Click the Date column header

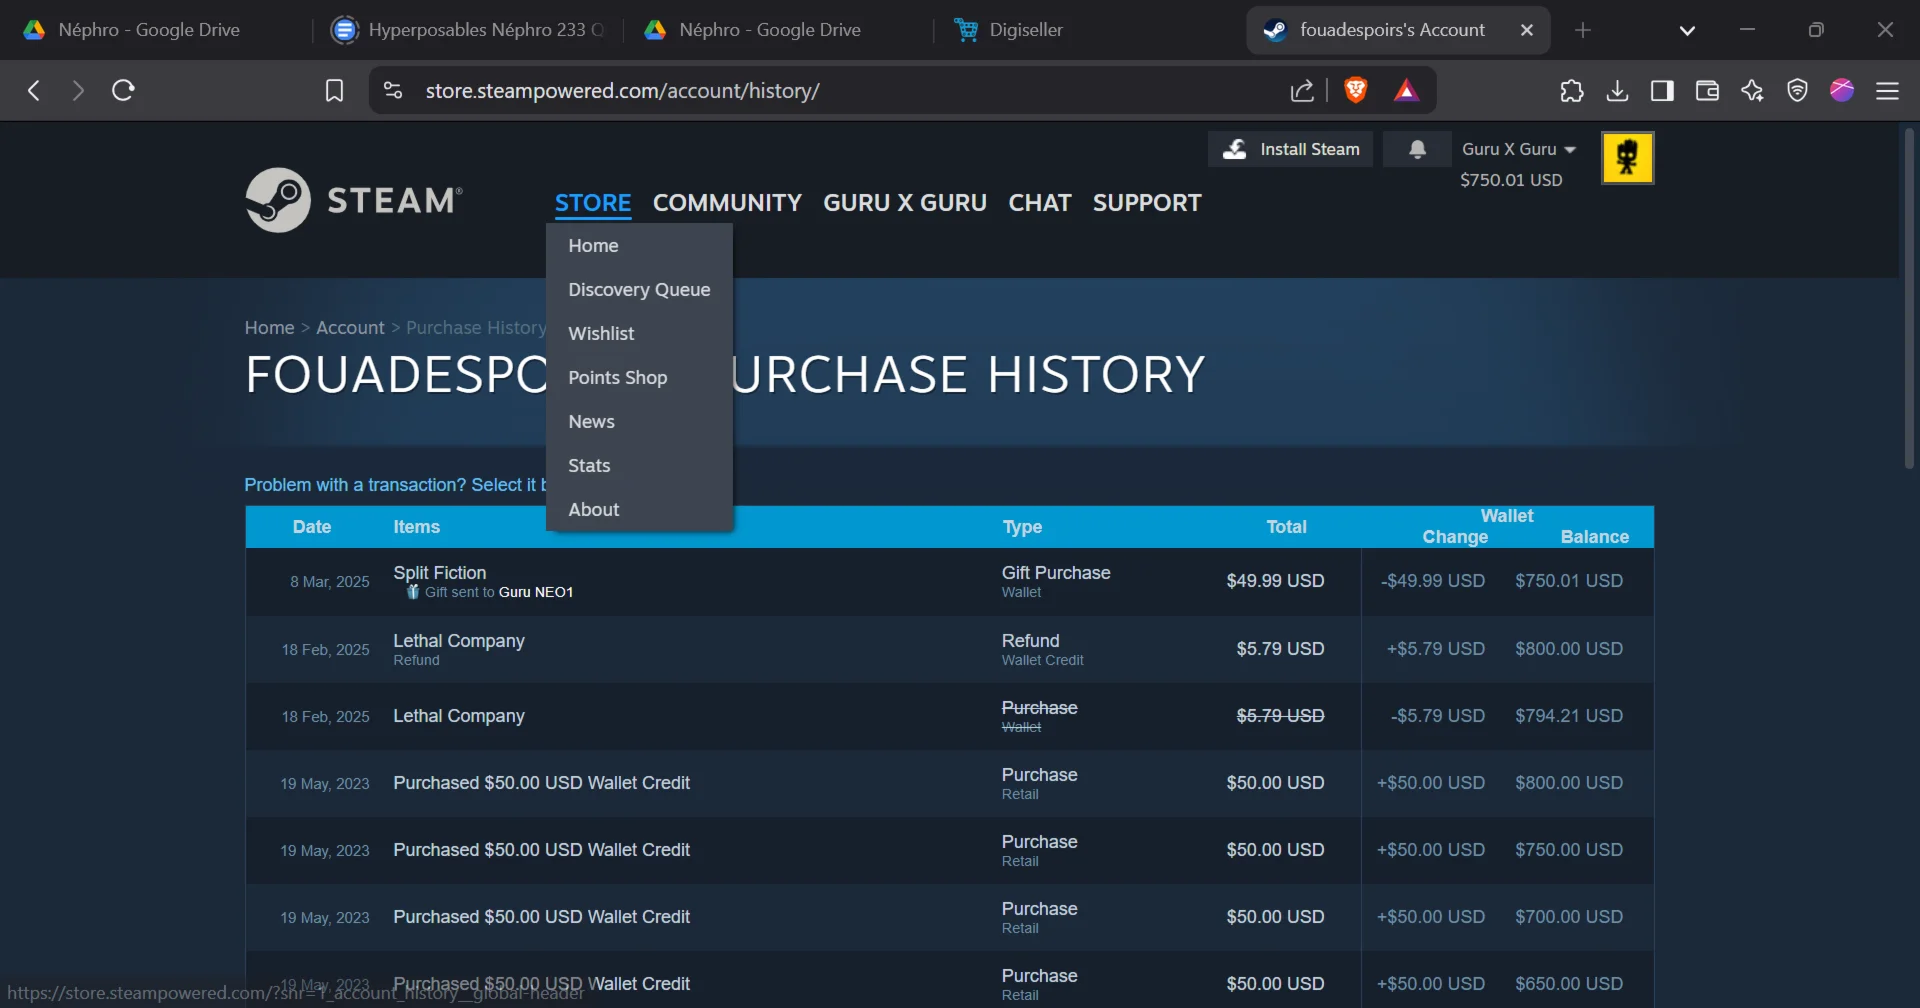point(312,527)
